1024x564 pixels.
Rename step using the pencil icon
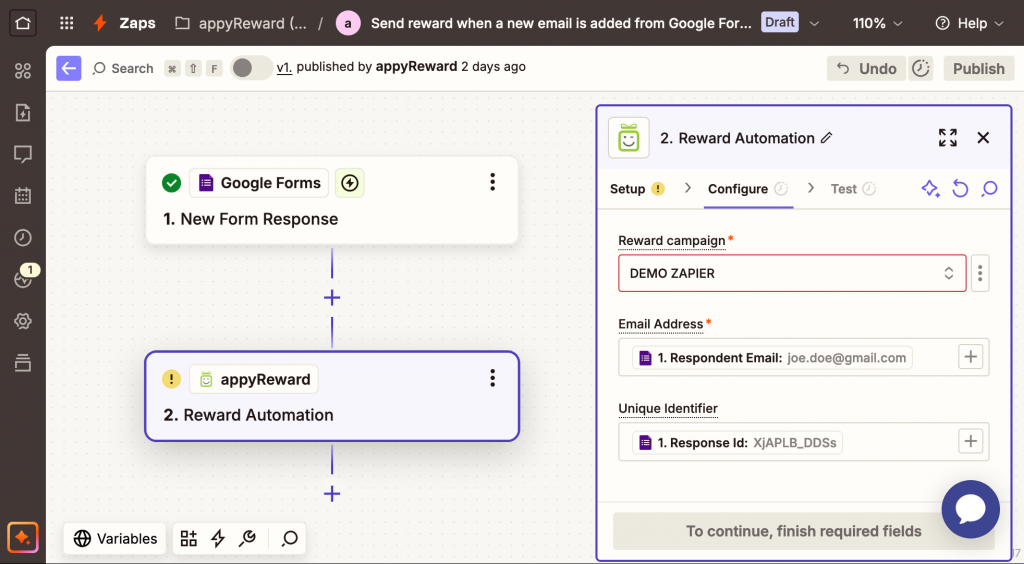(827, 138)
